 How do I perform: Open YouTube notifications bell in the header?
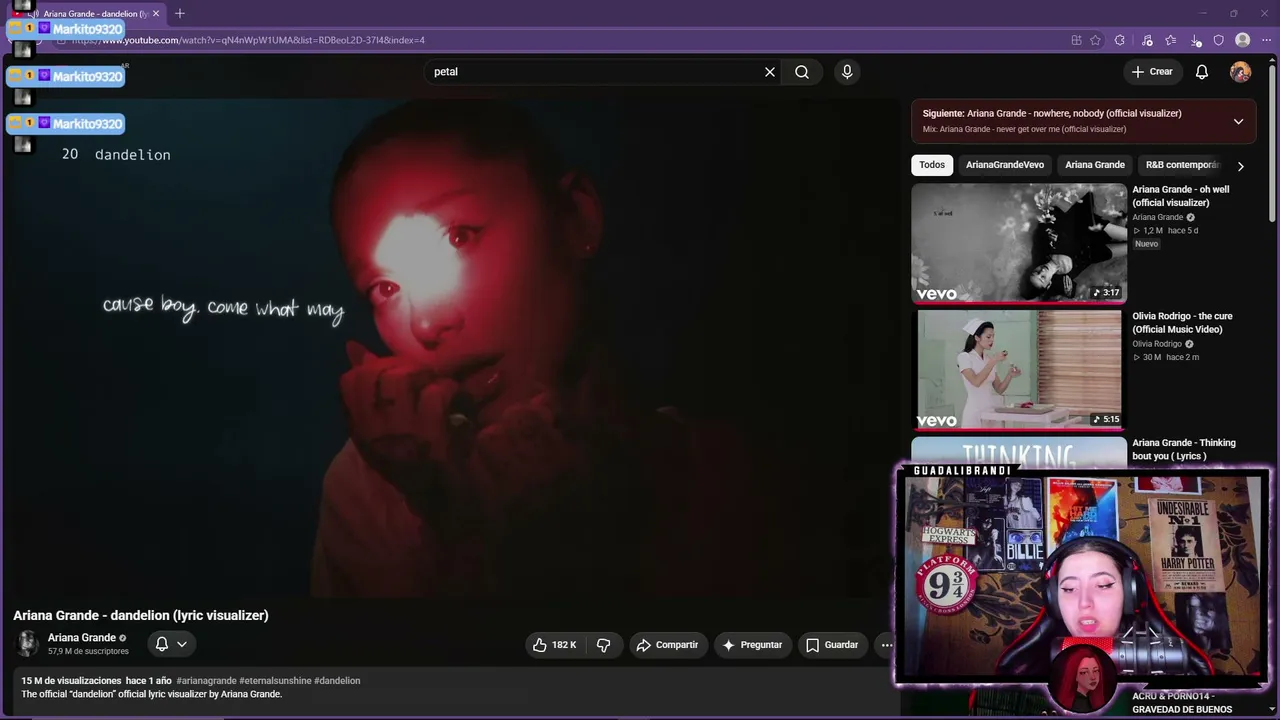tap(1202, 72)
